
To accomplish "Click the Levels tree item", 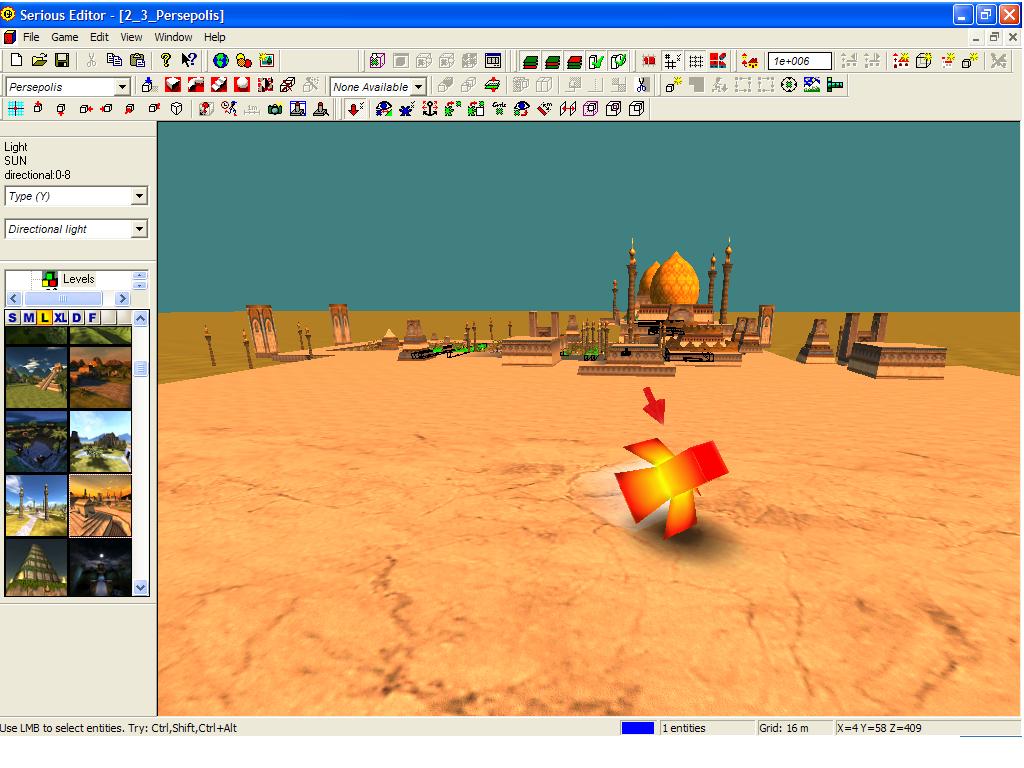I will 78,280.
